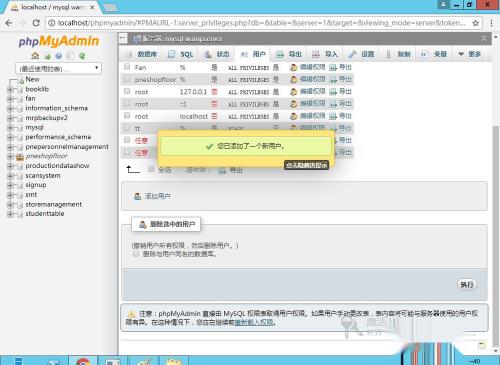Screen dimensions: 500x365
Task: Open the recent tables dropdown
Action: [x=58, y=68]
